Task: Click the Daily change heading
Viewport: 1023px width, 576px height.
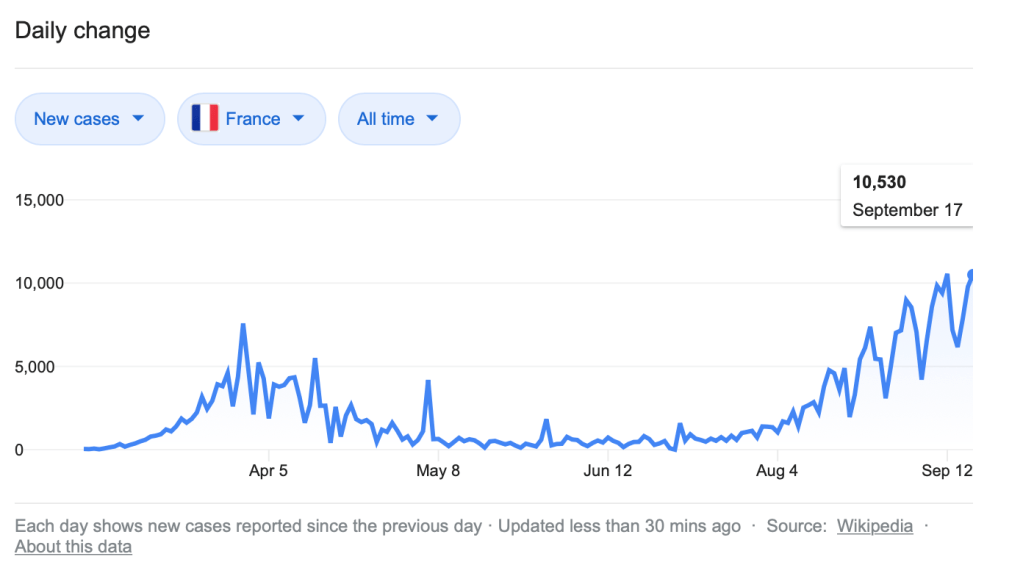Action: tap(82, 30)
